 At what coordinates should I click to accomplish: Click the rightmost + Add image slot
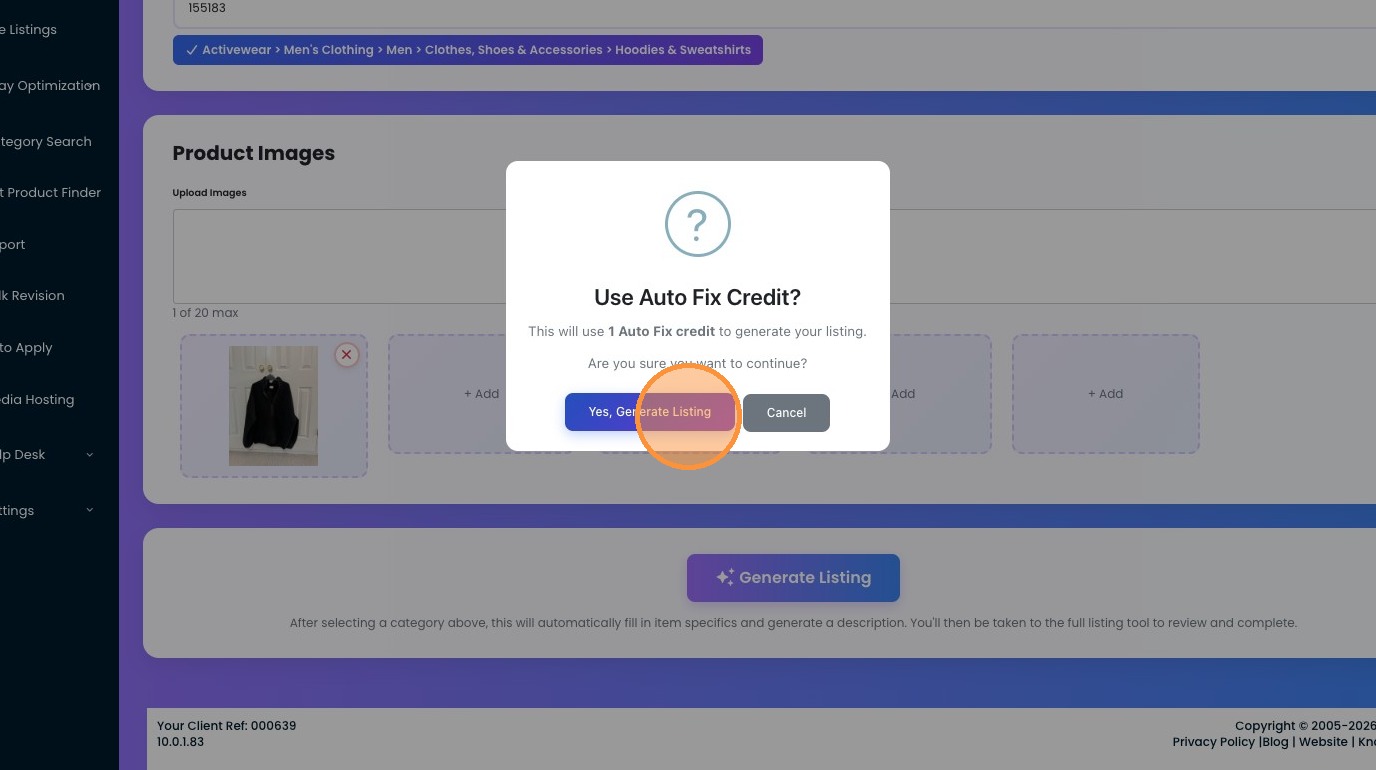click(1105, 394)
